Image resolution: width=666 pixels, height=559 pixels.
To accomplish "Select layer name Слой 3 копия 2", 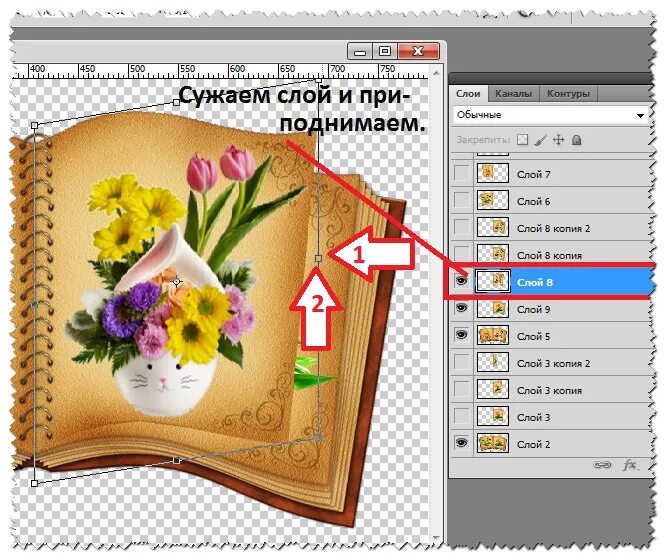I will [x=553, y=364].
